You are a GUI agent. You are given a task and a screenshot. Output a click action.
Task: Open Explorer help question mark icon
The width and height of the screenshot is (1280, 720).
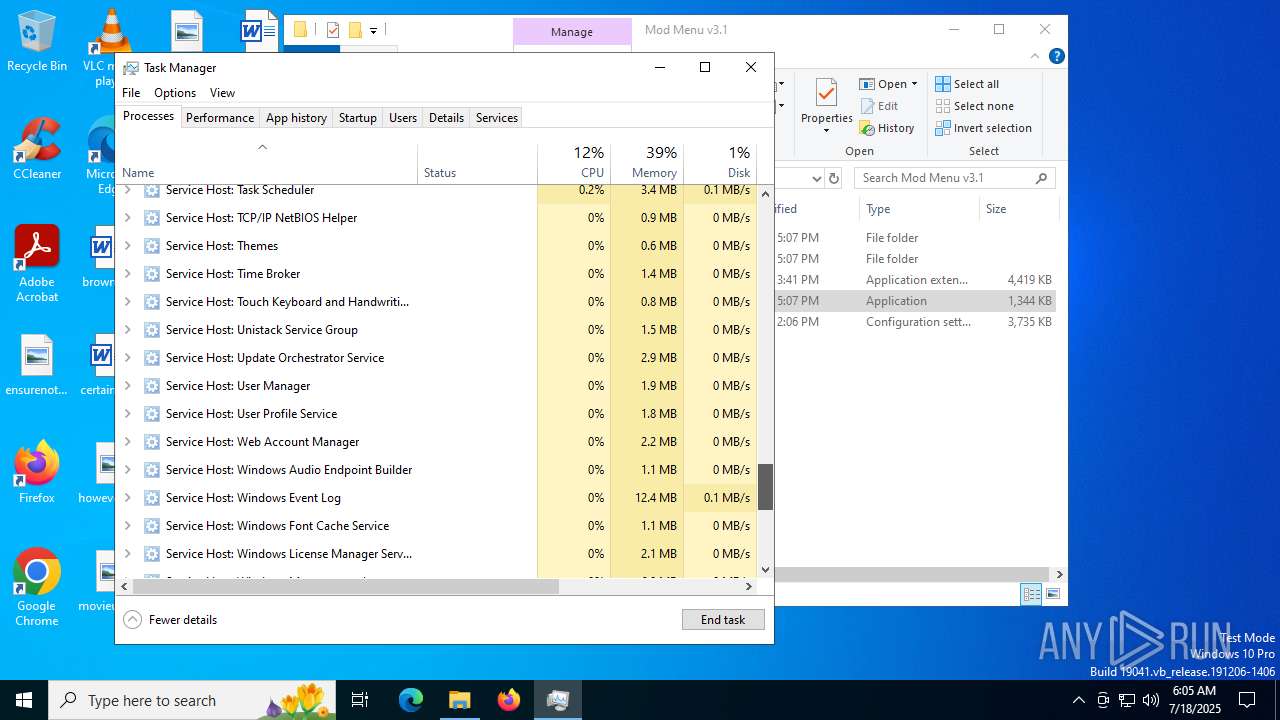coord(1056,56)
